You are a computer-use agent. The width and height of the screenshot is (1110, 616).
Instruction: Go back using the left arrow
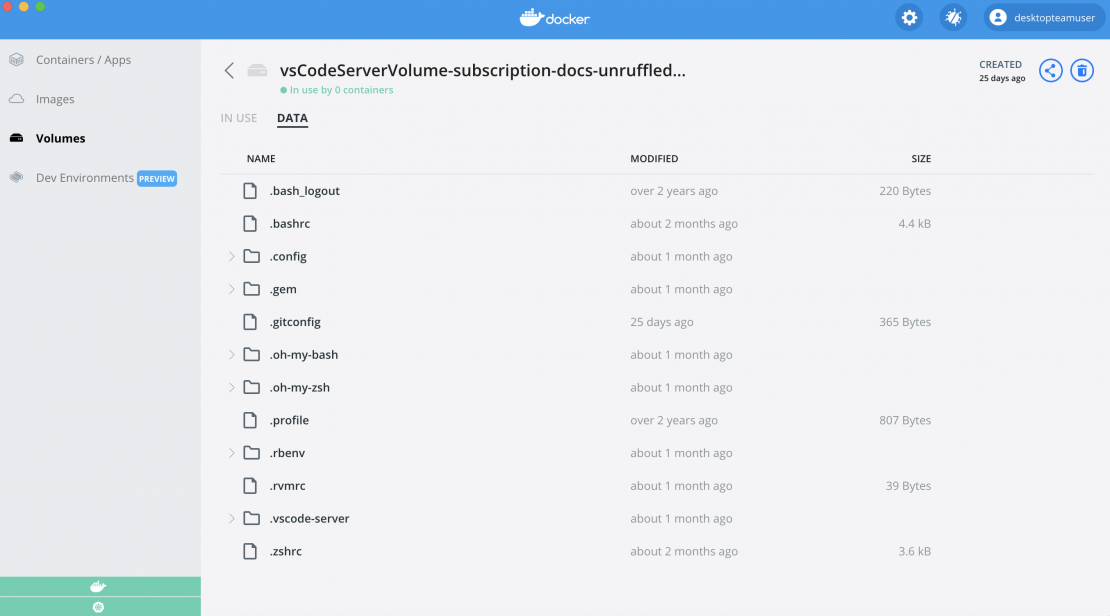[229, 70]
